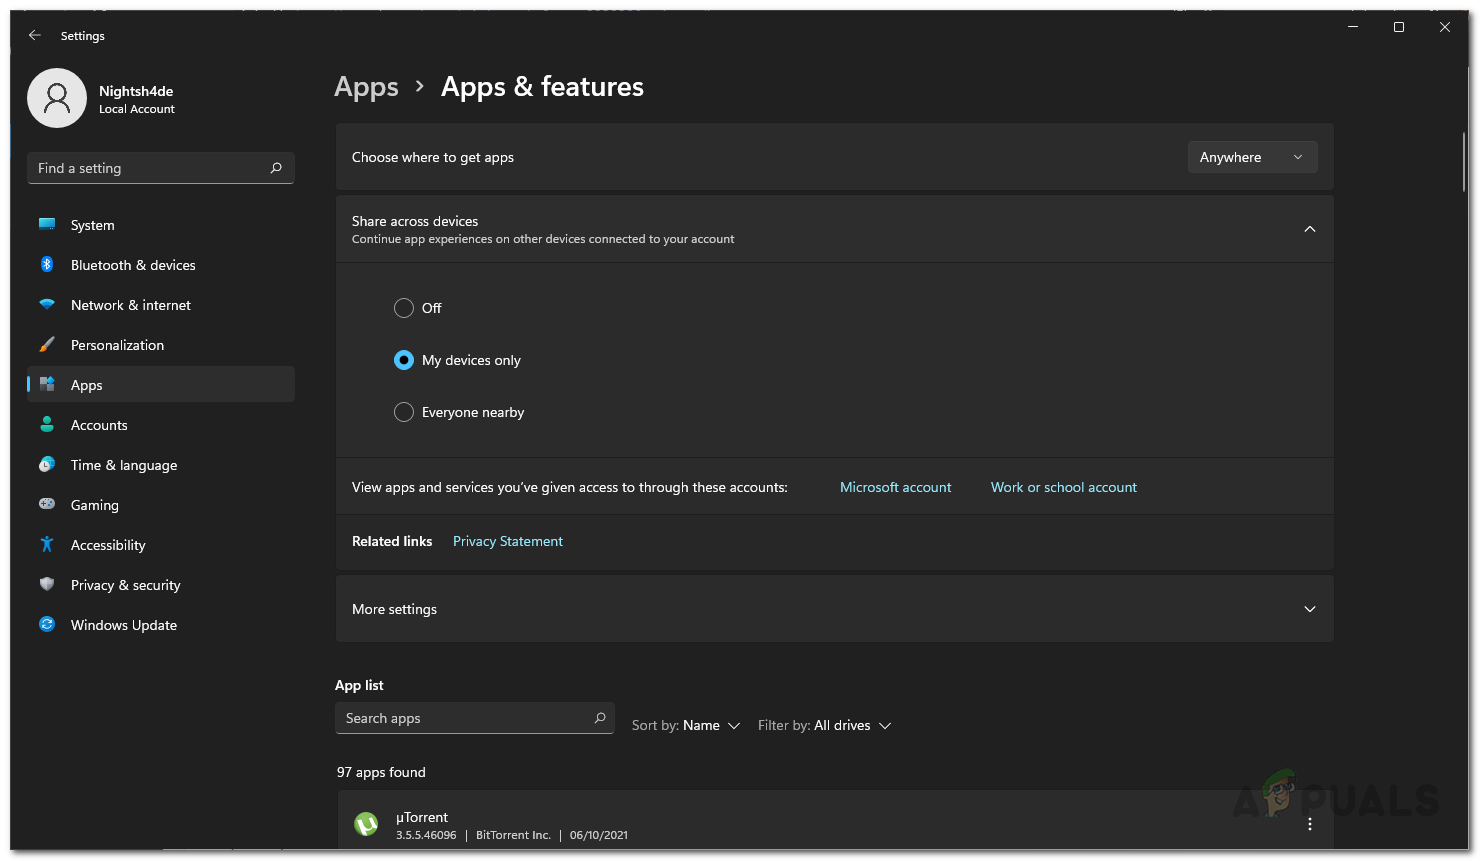The width and height of the screenshot is (1480, 861).
Task: Select the Off radio button
Action: [x=404, y=308]
